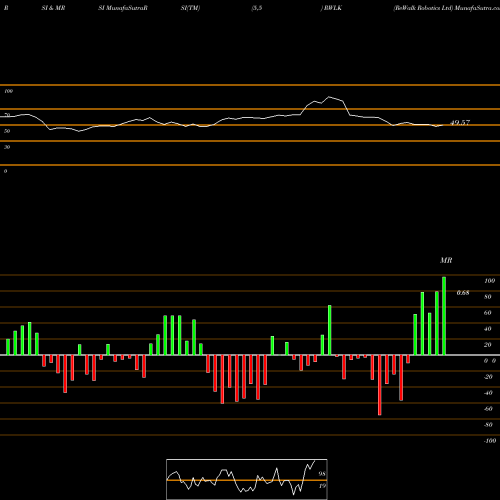
Task: Click '(ReWalk Robotics Ltd) MunafaSutra.com' title text
Action: pyautogui.click(x=446, y=8)
